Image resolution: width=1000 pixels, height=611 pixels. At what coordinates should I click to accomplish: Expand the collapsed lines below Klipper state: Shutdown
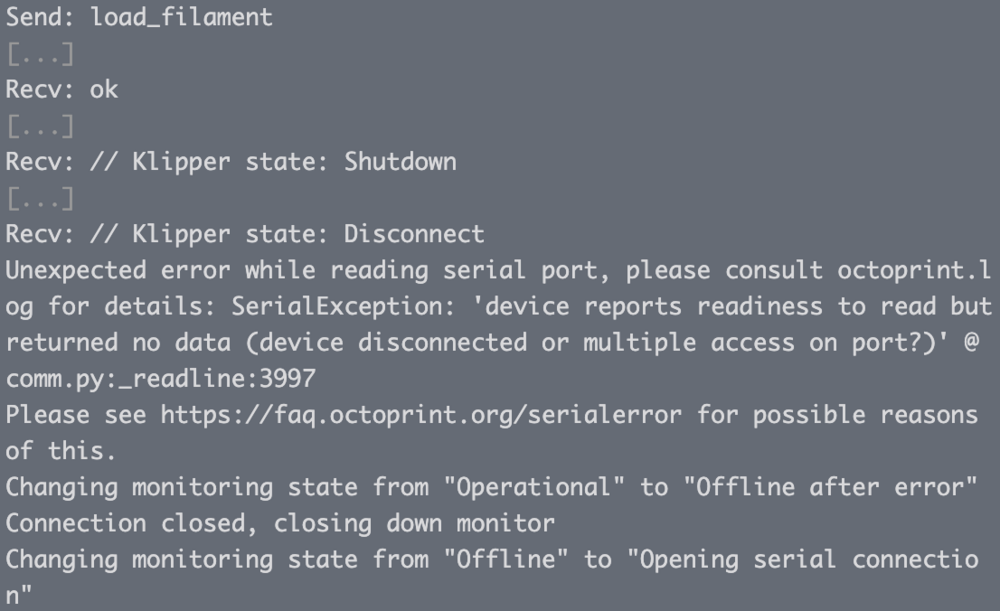coord(40,198)
